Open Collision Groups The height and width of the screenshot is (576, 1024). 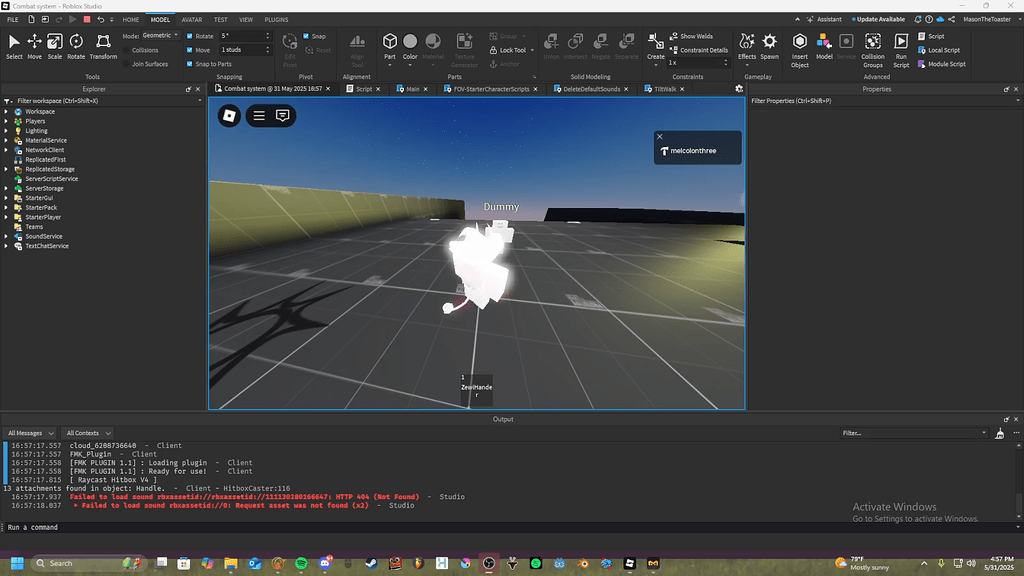[873, 50]
